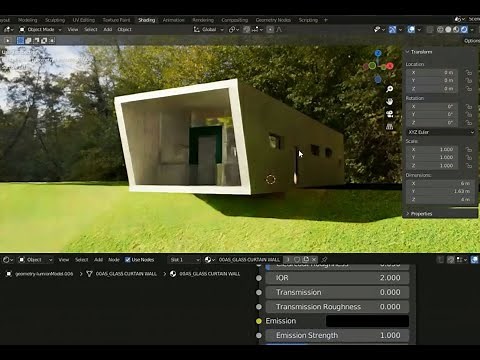Image resolution: width=480 pixels, height=360 pixels.
Task: Click the node editor snapping icon on right
Action: click(x=451, y=260)
